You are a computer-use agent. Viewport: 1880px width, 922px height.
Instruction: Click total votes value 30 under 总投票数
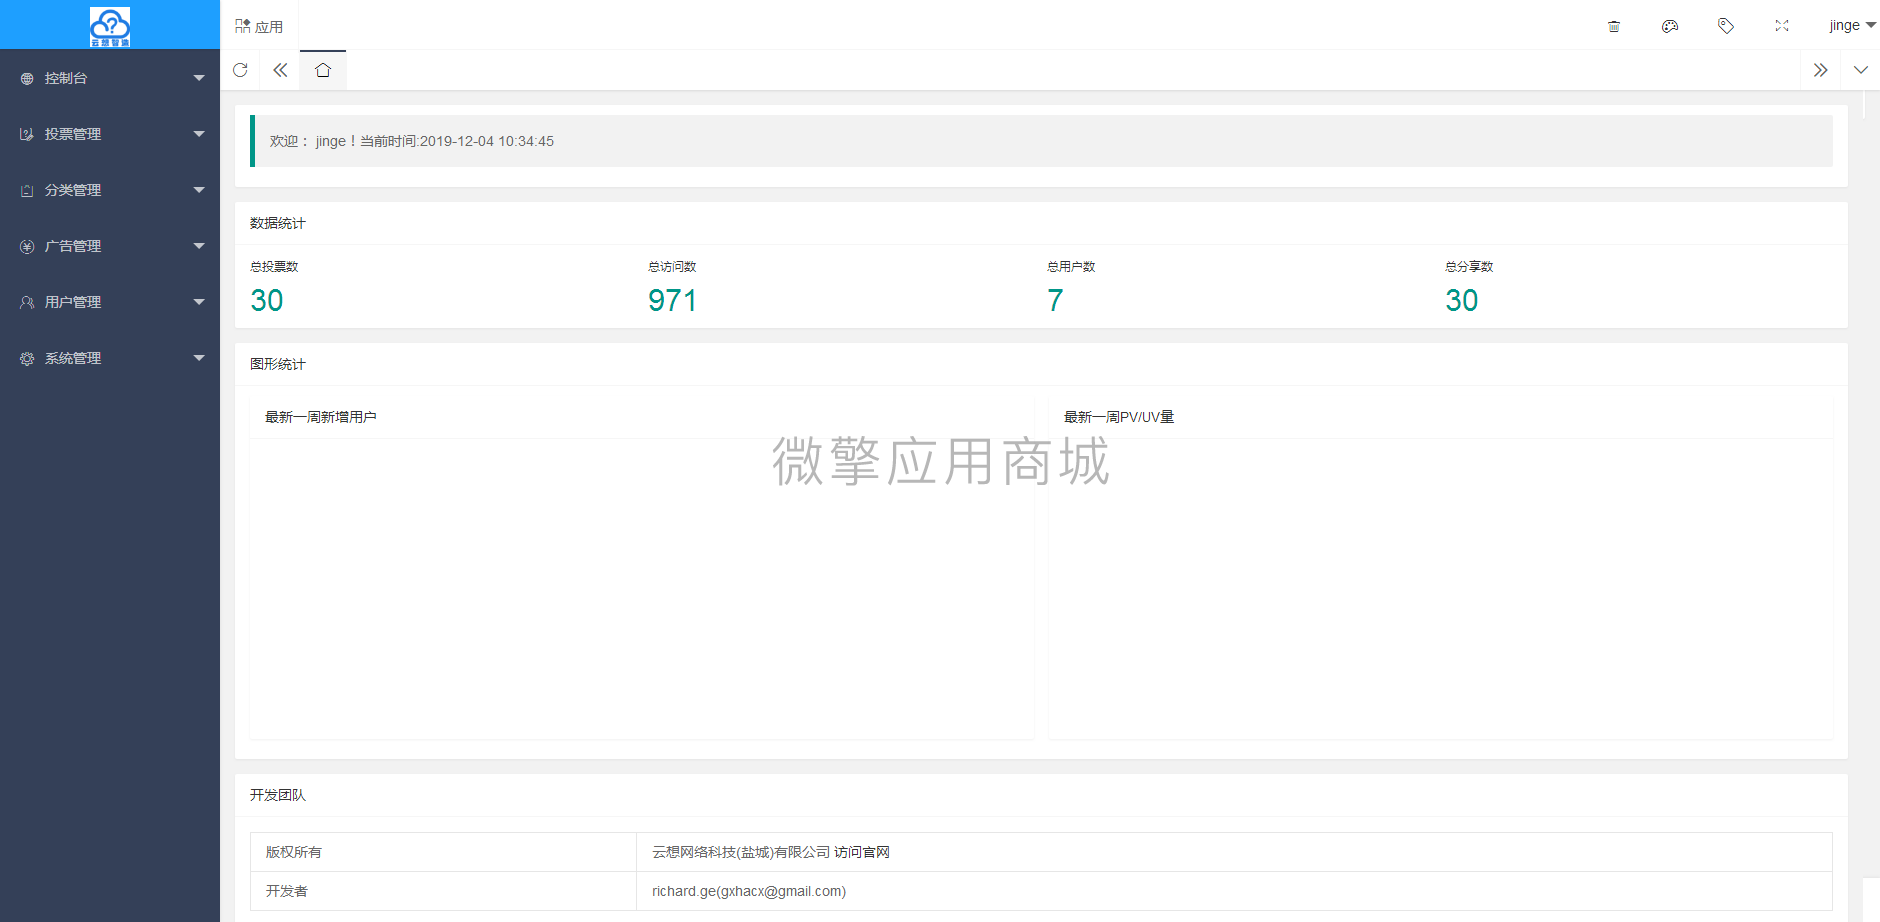pos(267,300)
